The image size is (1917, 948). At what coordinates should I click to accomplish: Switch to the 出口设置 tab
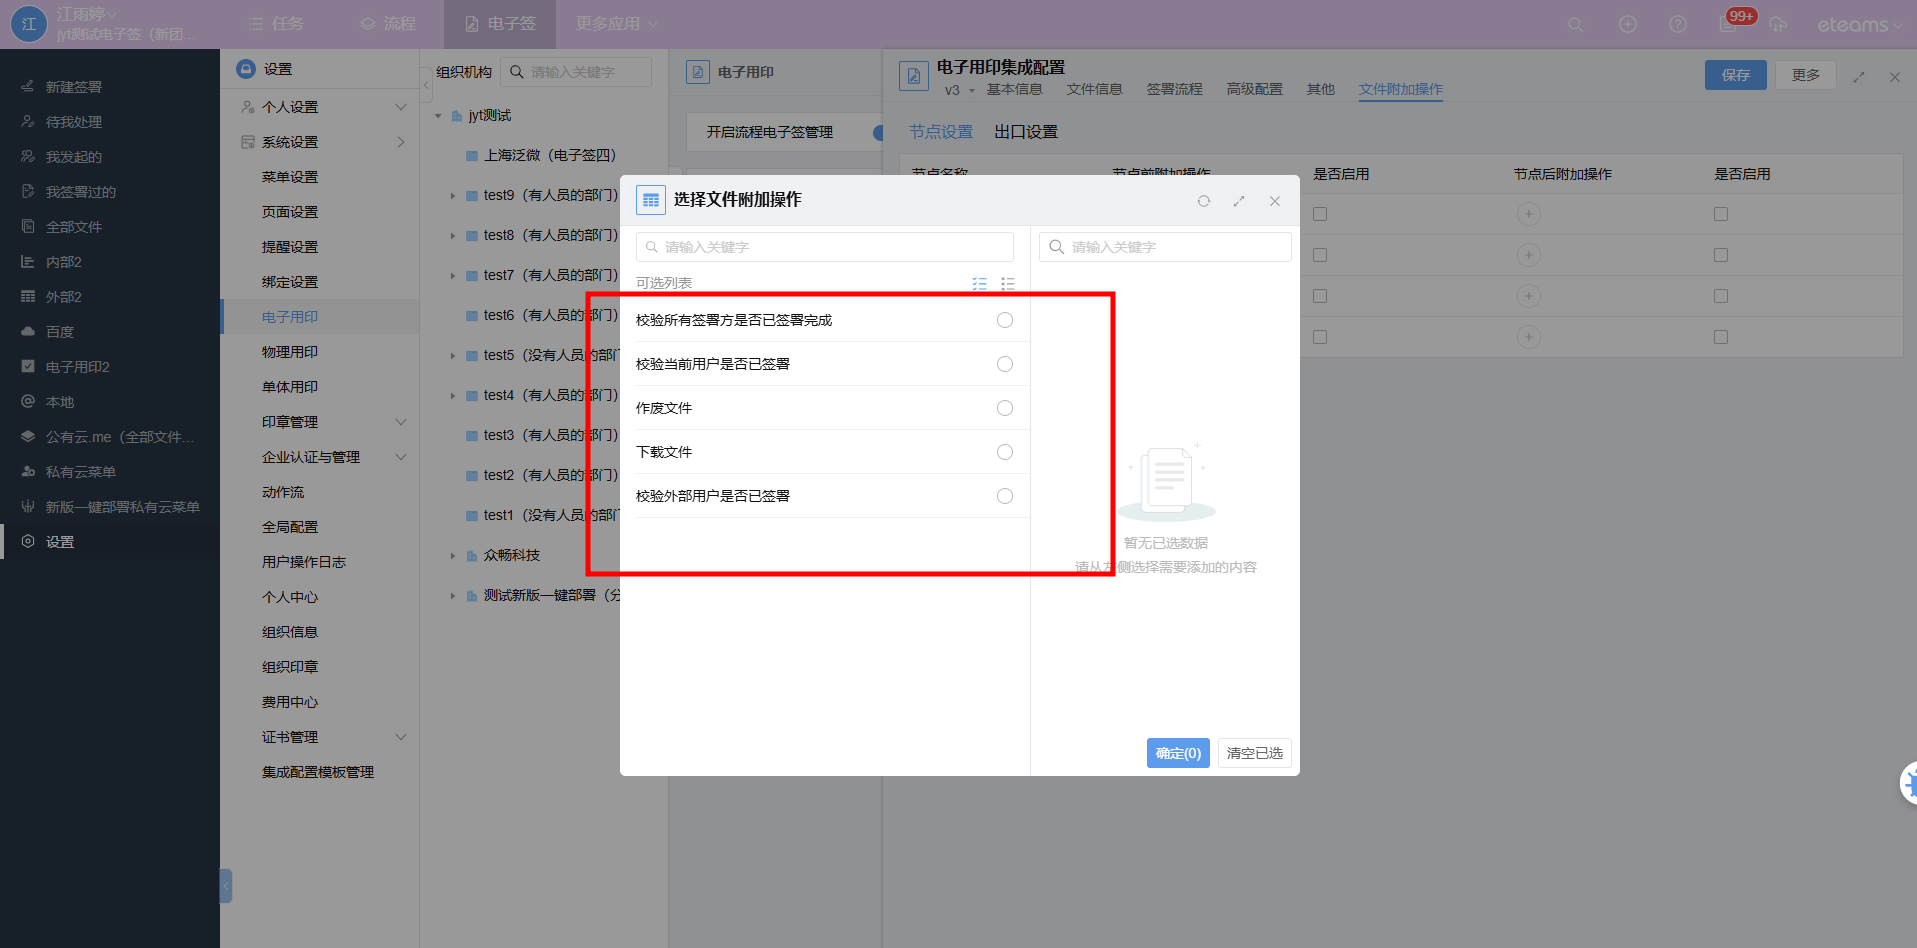tap(1025, 132)
